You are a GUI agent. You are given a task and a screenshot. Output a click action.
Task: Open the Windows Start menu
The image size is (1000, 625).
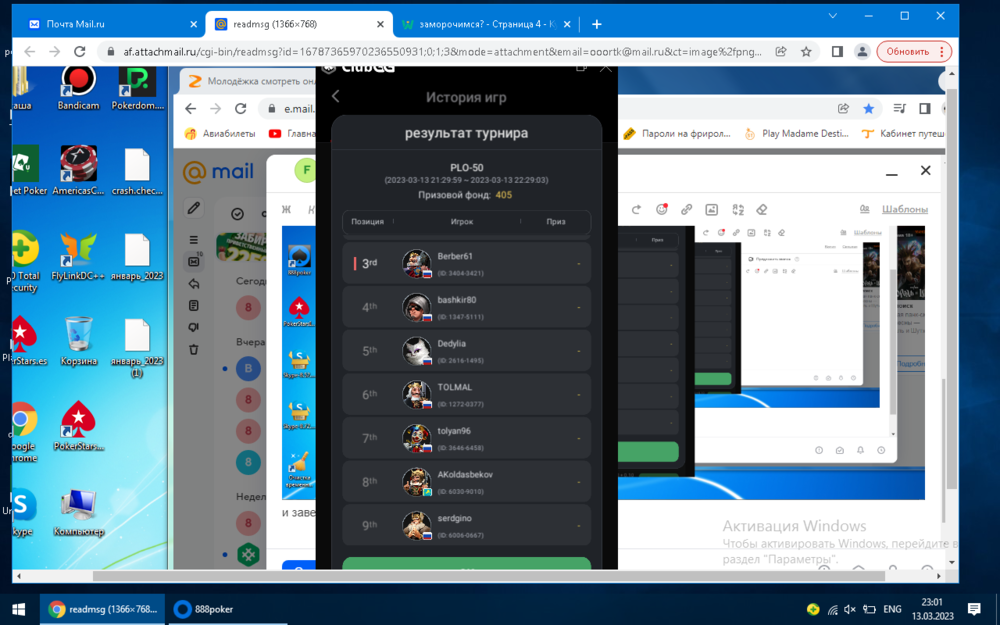pyautogui.click(x=18, y=609)
